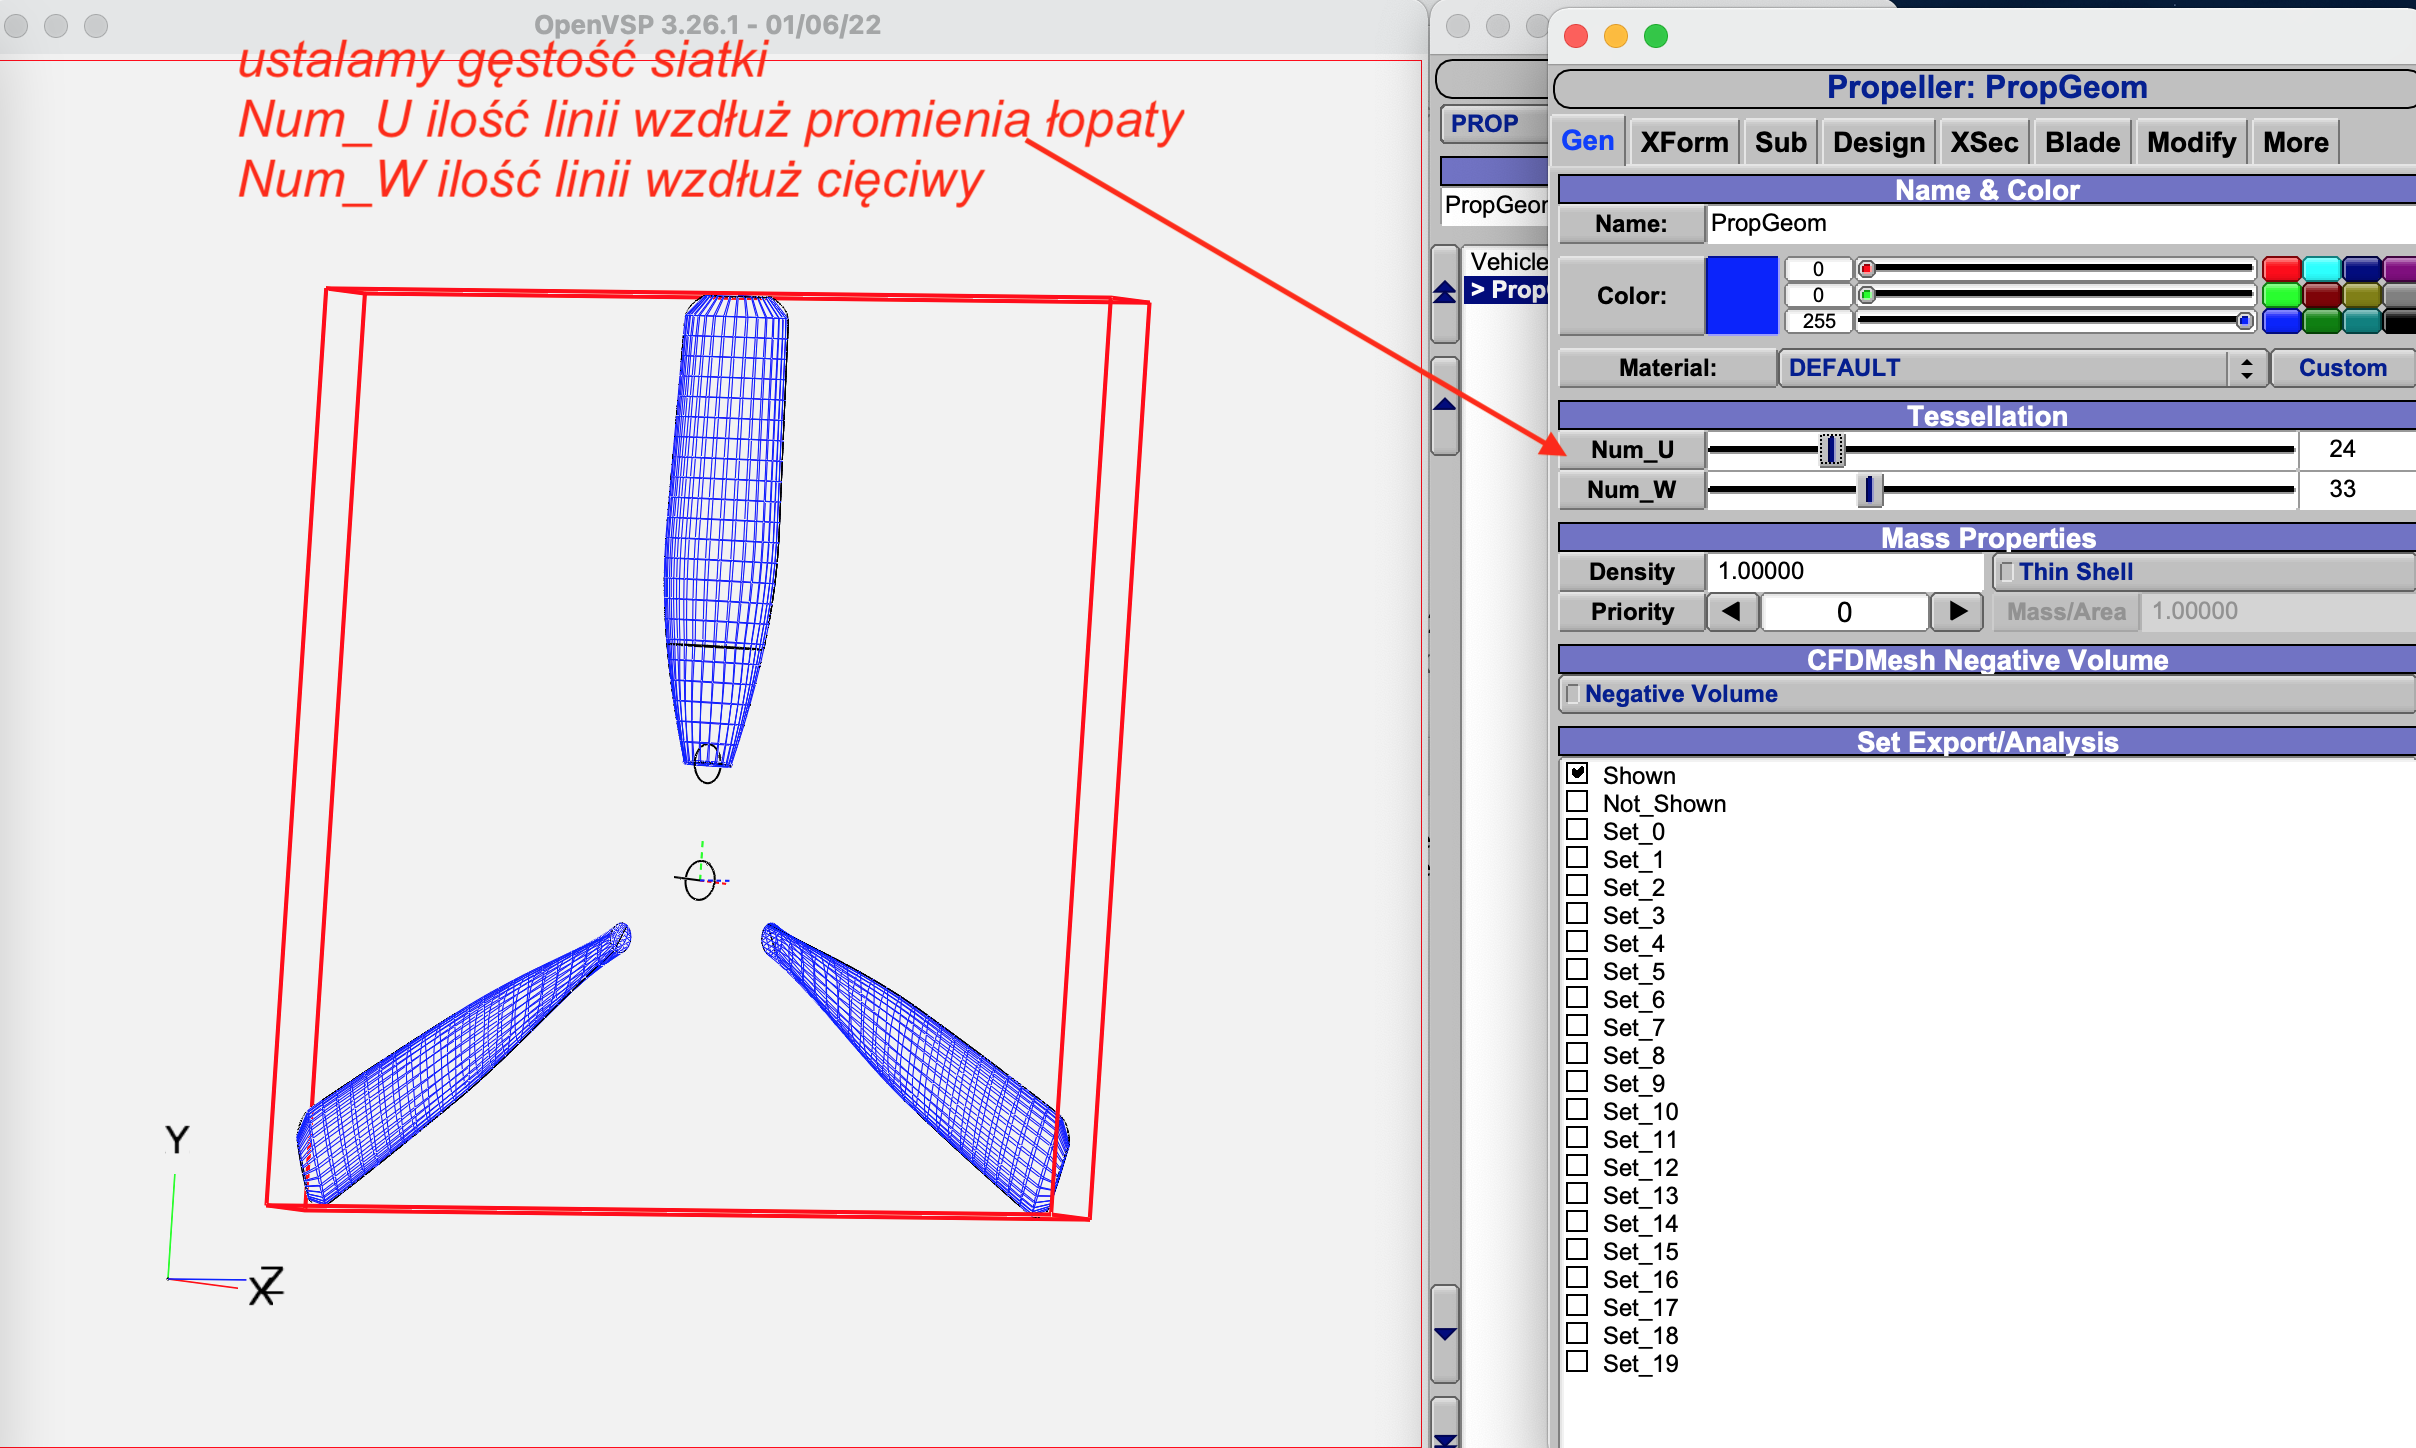The height and width of the screenshot is (1448, 2416).
Task: Uncheck the Shown set checkbox
Action: 1578,774
